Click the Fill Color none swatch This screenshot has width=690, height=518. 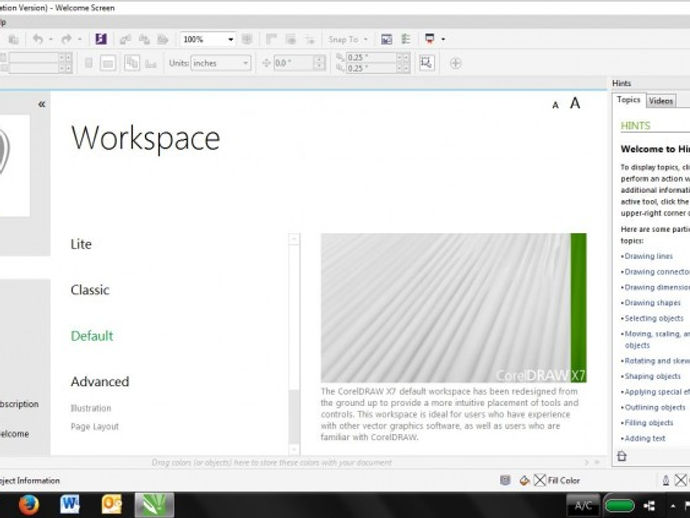pos(540,480)
